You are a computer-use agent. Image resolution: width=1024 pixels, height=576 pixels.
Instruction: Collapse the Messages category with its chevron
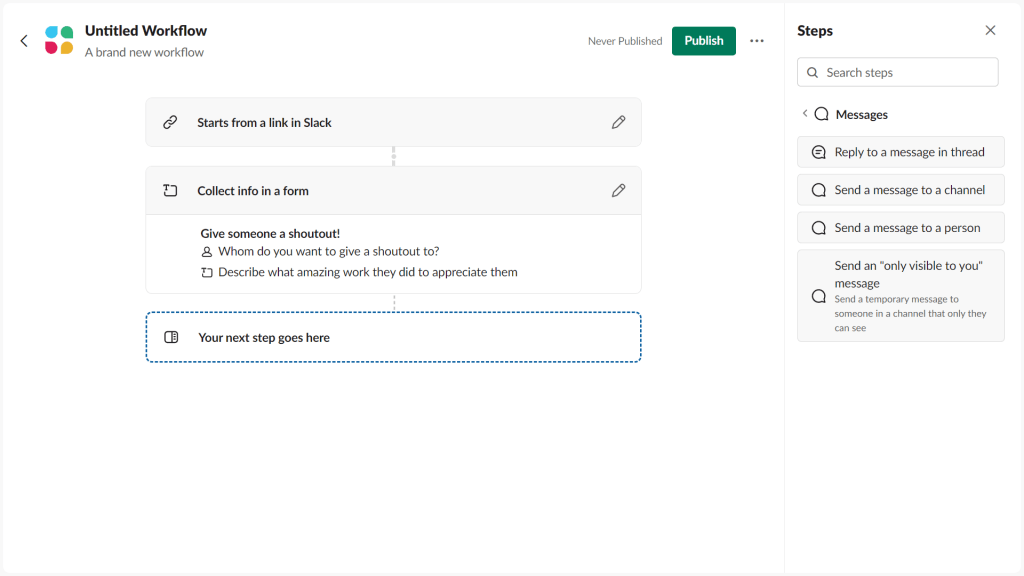point(806,114)
